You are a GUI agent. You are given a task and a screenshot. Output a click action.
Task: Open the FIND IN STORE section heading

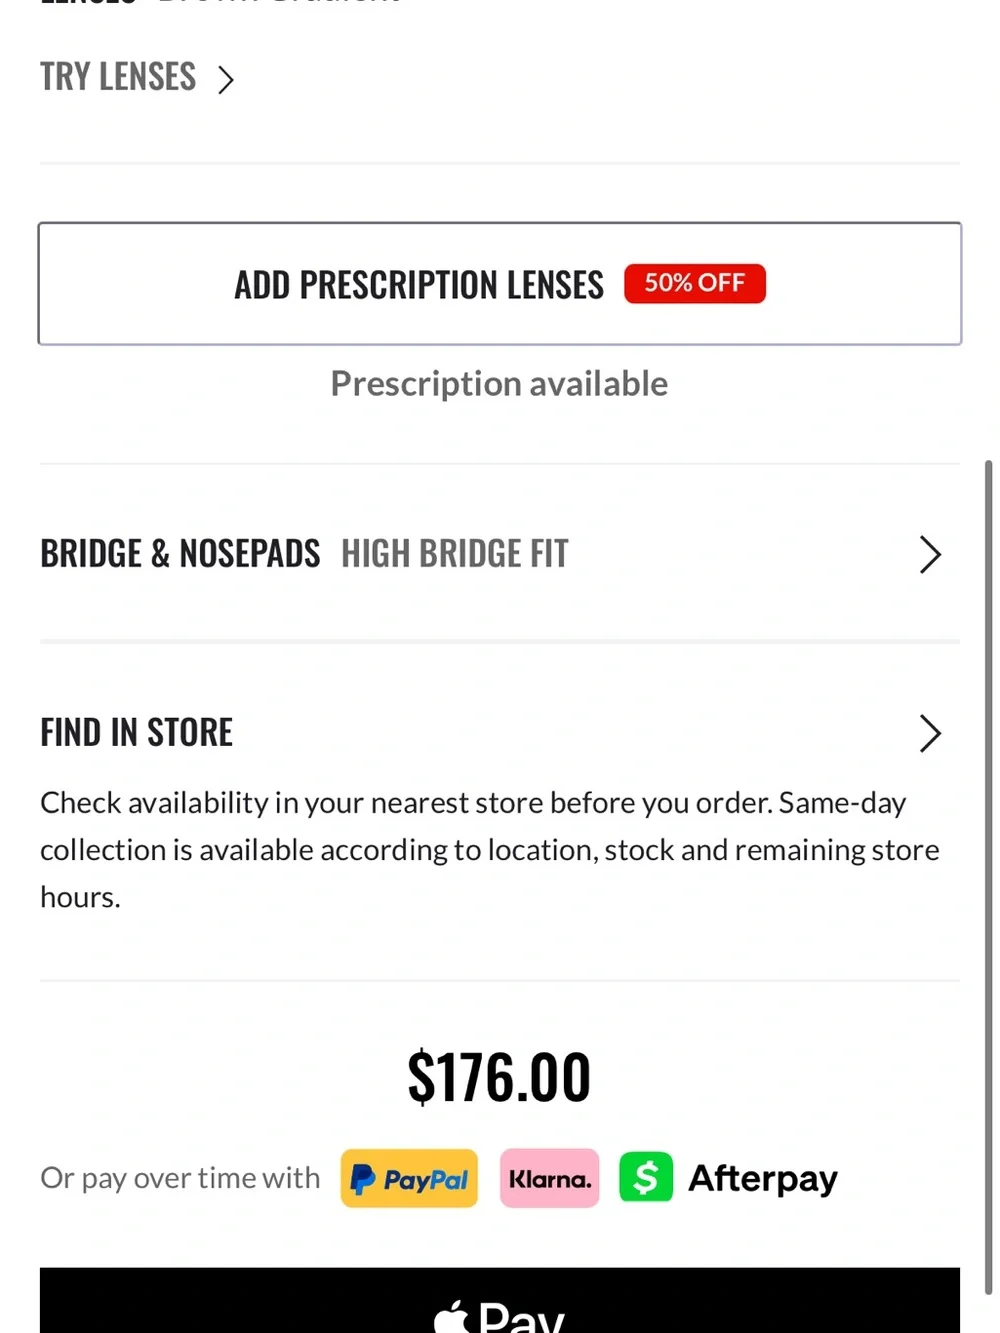pyautogui.click(x=137, y=732)
